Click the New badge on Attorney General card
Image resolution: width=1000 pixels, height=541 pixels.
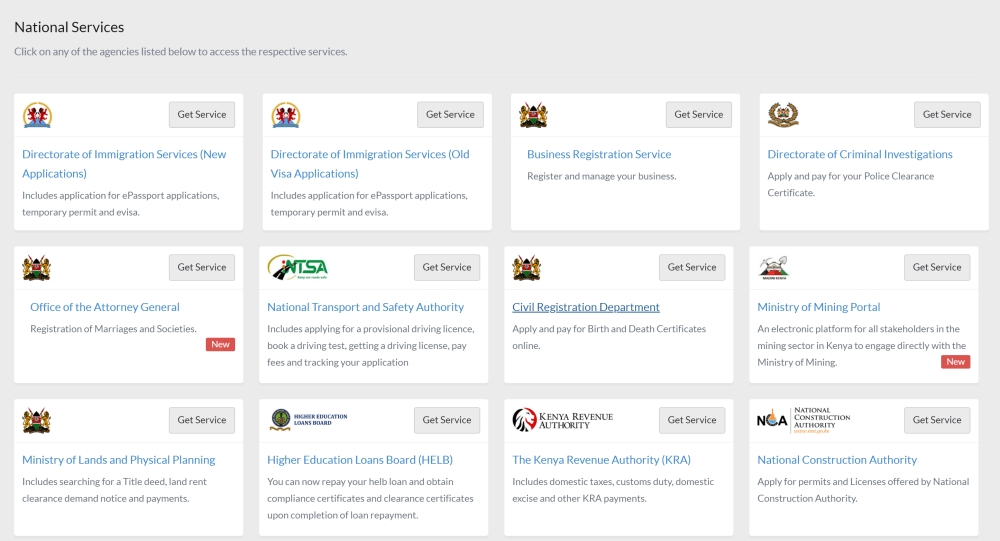tap(221, 345)
